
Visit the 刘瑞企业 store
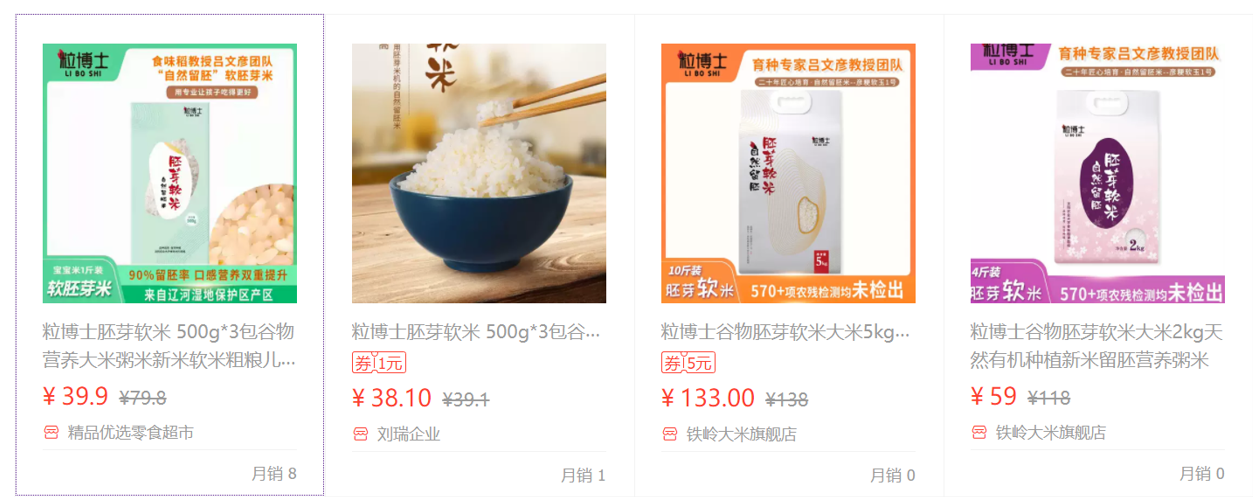click(408, 434)
